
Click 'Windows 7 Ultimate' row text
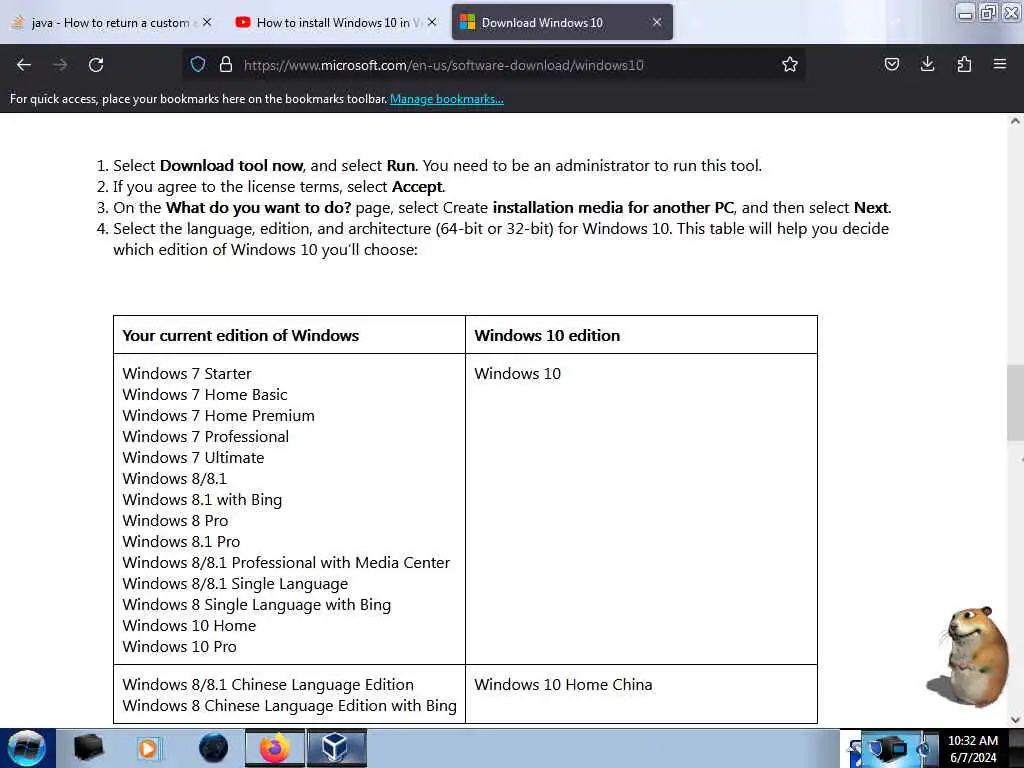click(x=193, y=457)
